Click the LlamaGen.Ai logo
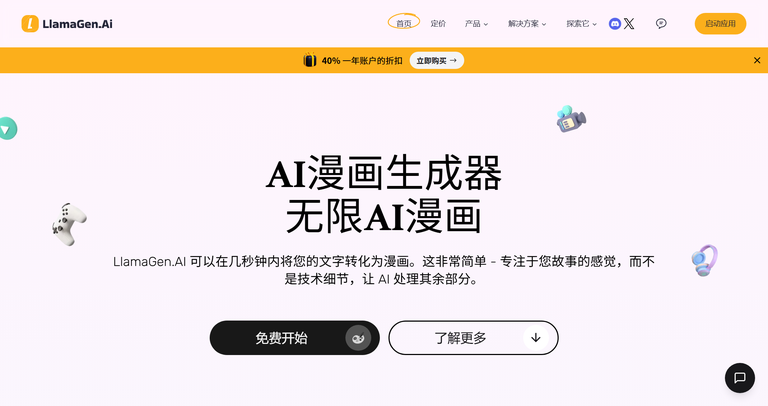The height and width of the screenshot is (406, 768). (x=67, y=24)
